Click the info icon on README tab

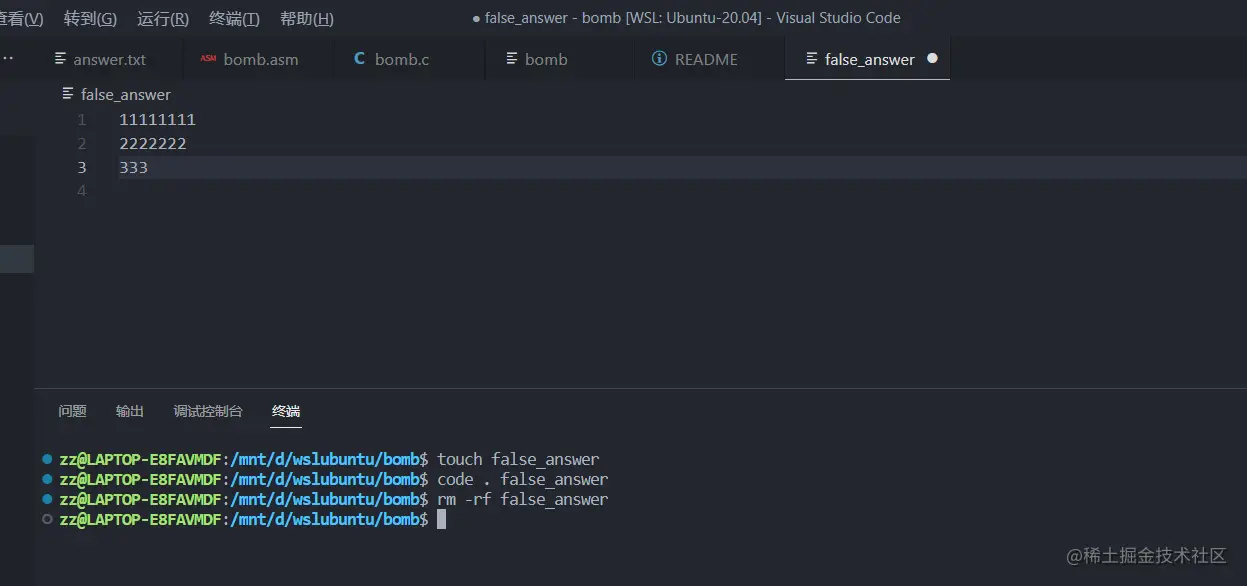click(x=659, y=59)
